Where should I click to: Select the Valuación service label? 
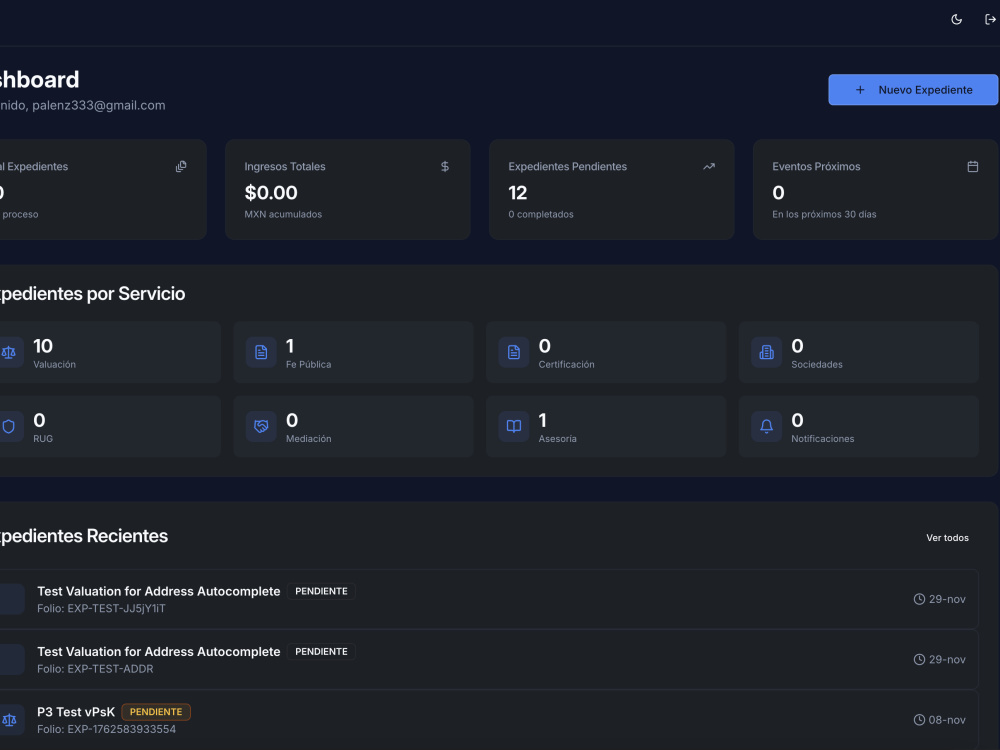(x=54, y=365)
